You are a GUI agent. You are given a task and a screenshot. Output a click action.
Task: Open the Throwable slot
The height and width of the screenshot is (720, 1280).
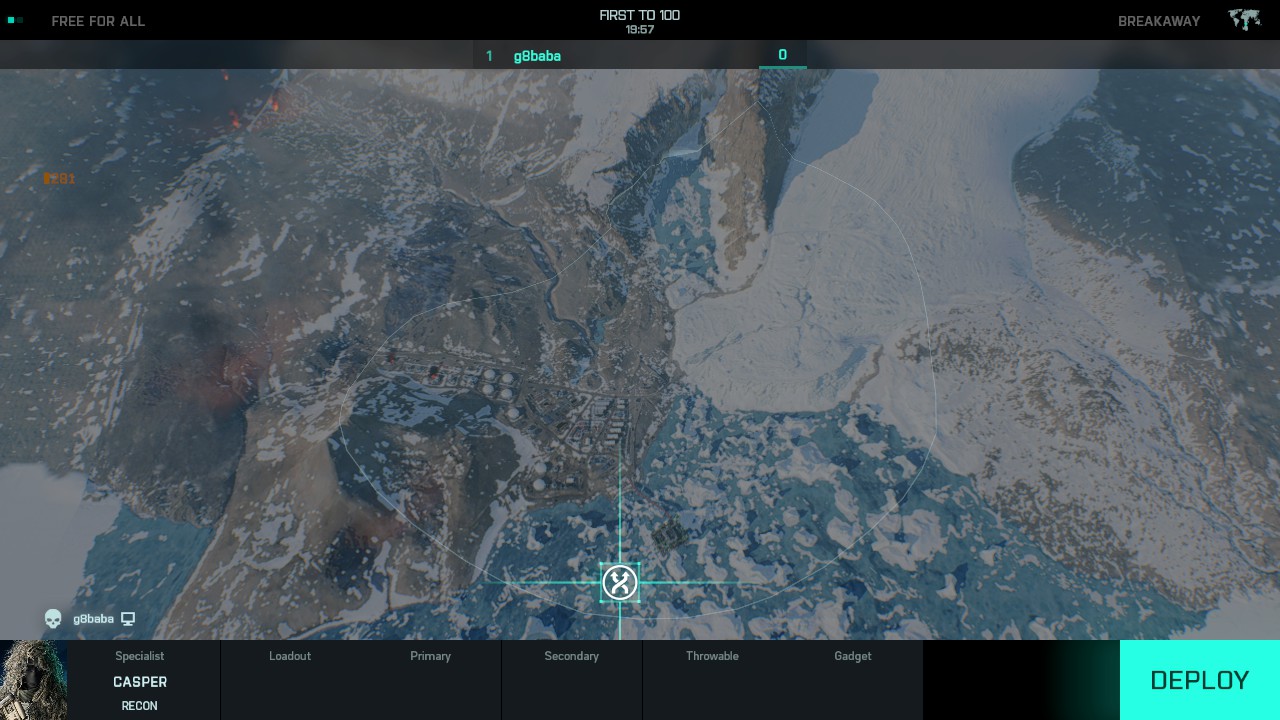712,680
